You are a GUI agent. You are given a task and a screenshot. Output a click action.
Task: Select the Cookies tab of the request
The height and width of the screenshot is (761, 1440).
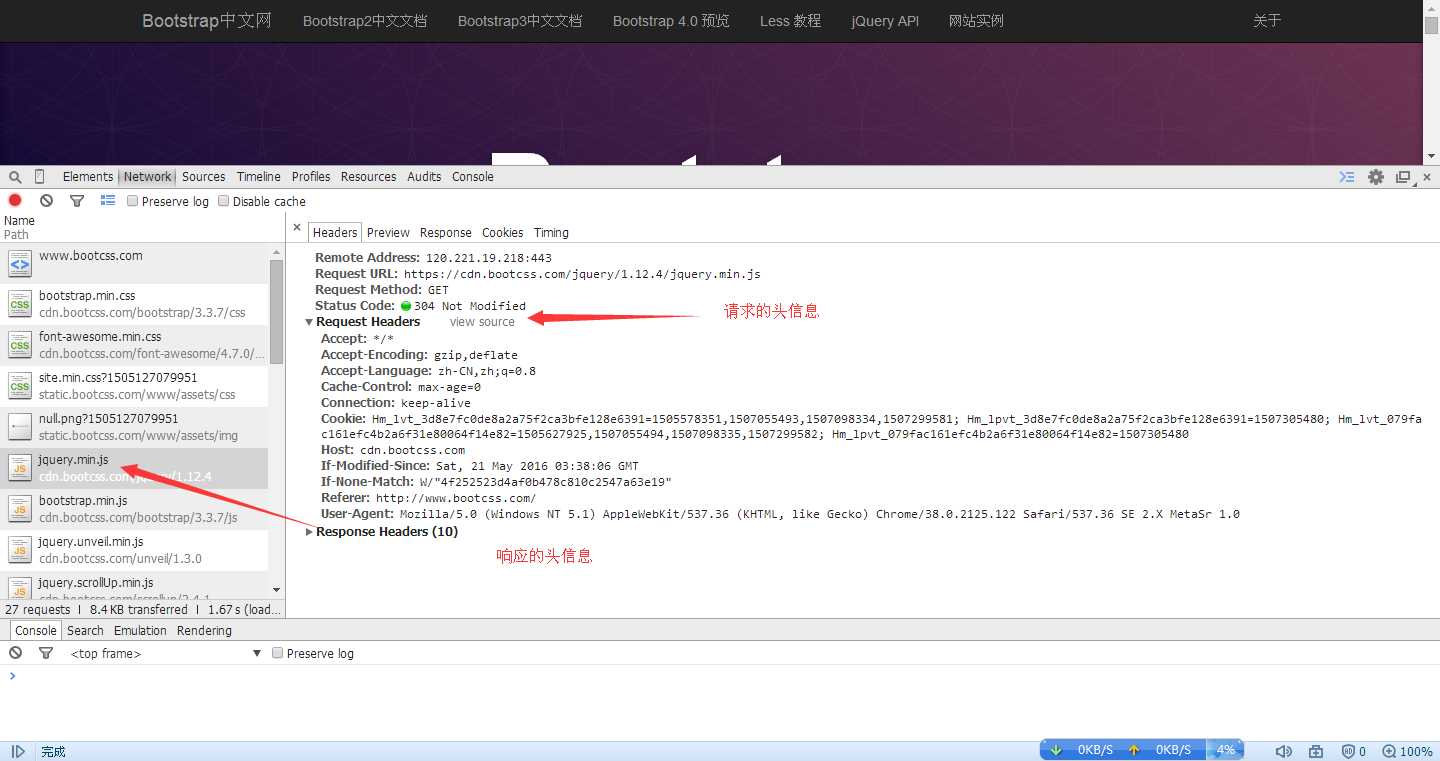[x=503, y=232]
